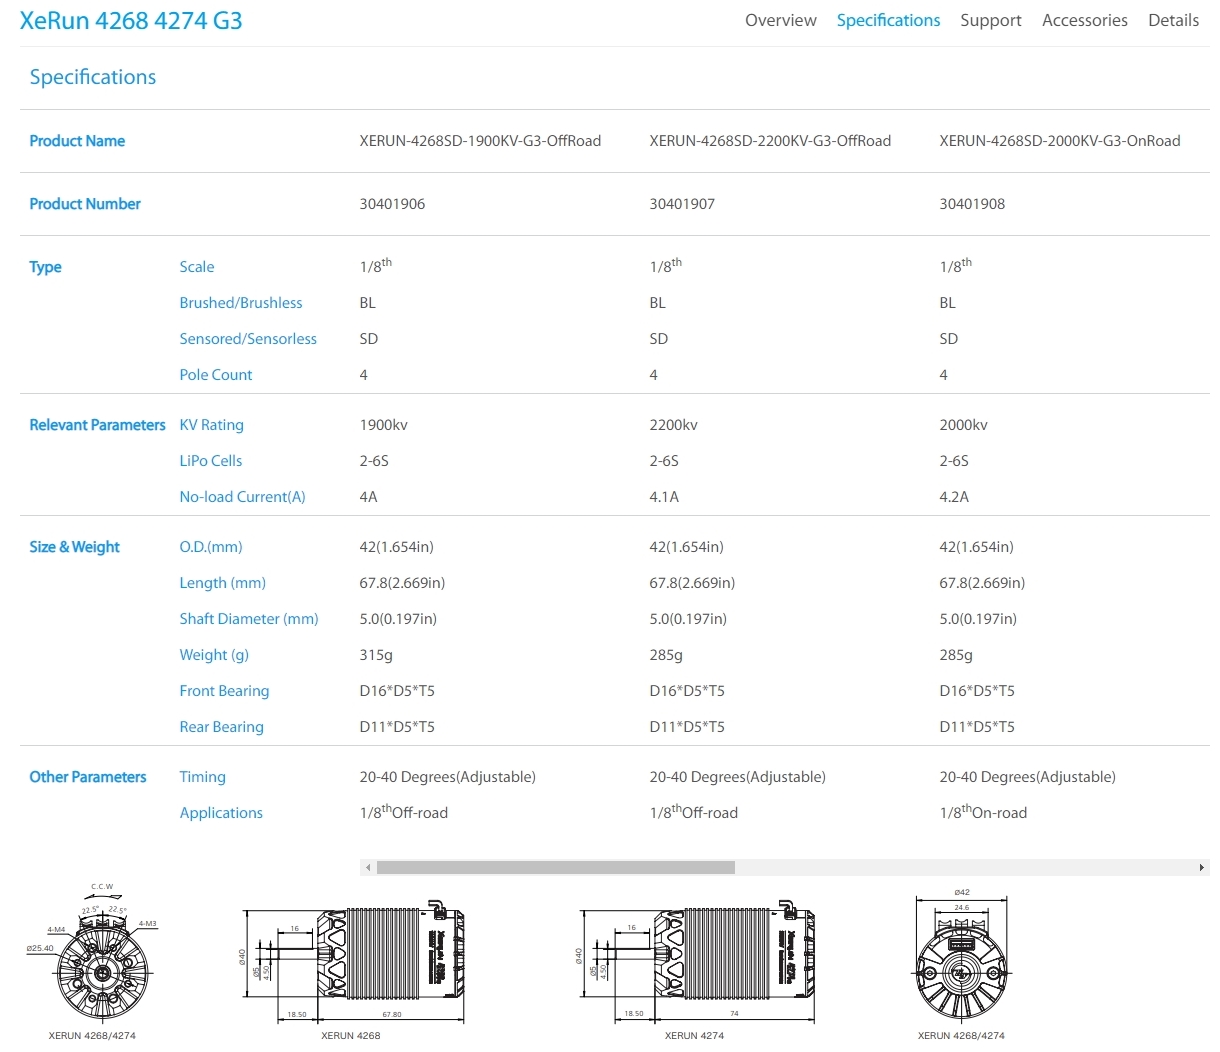Click product number 30401908

(x=972, y=204)
